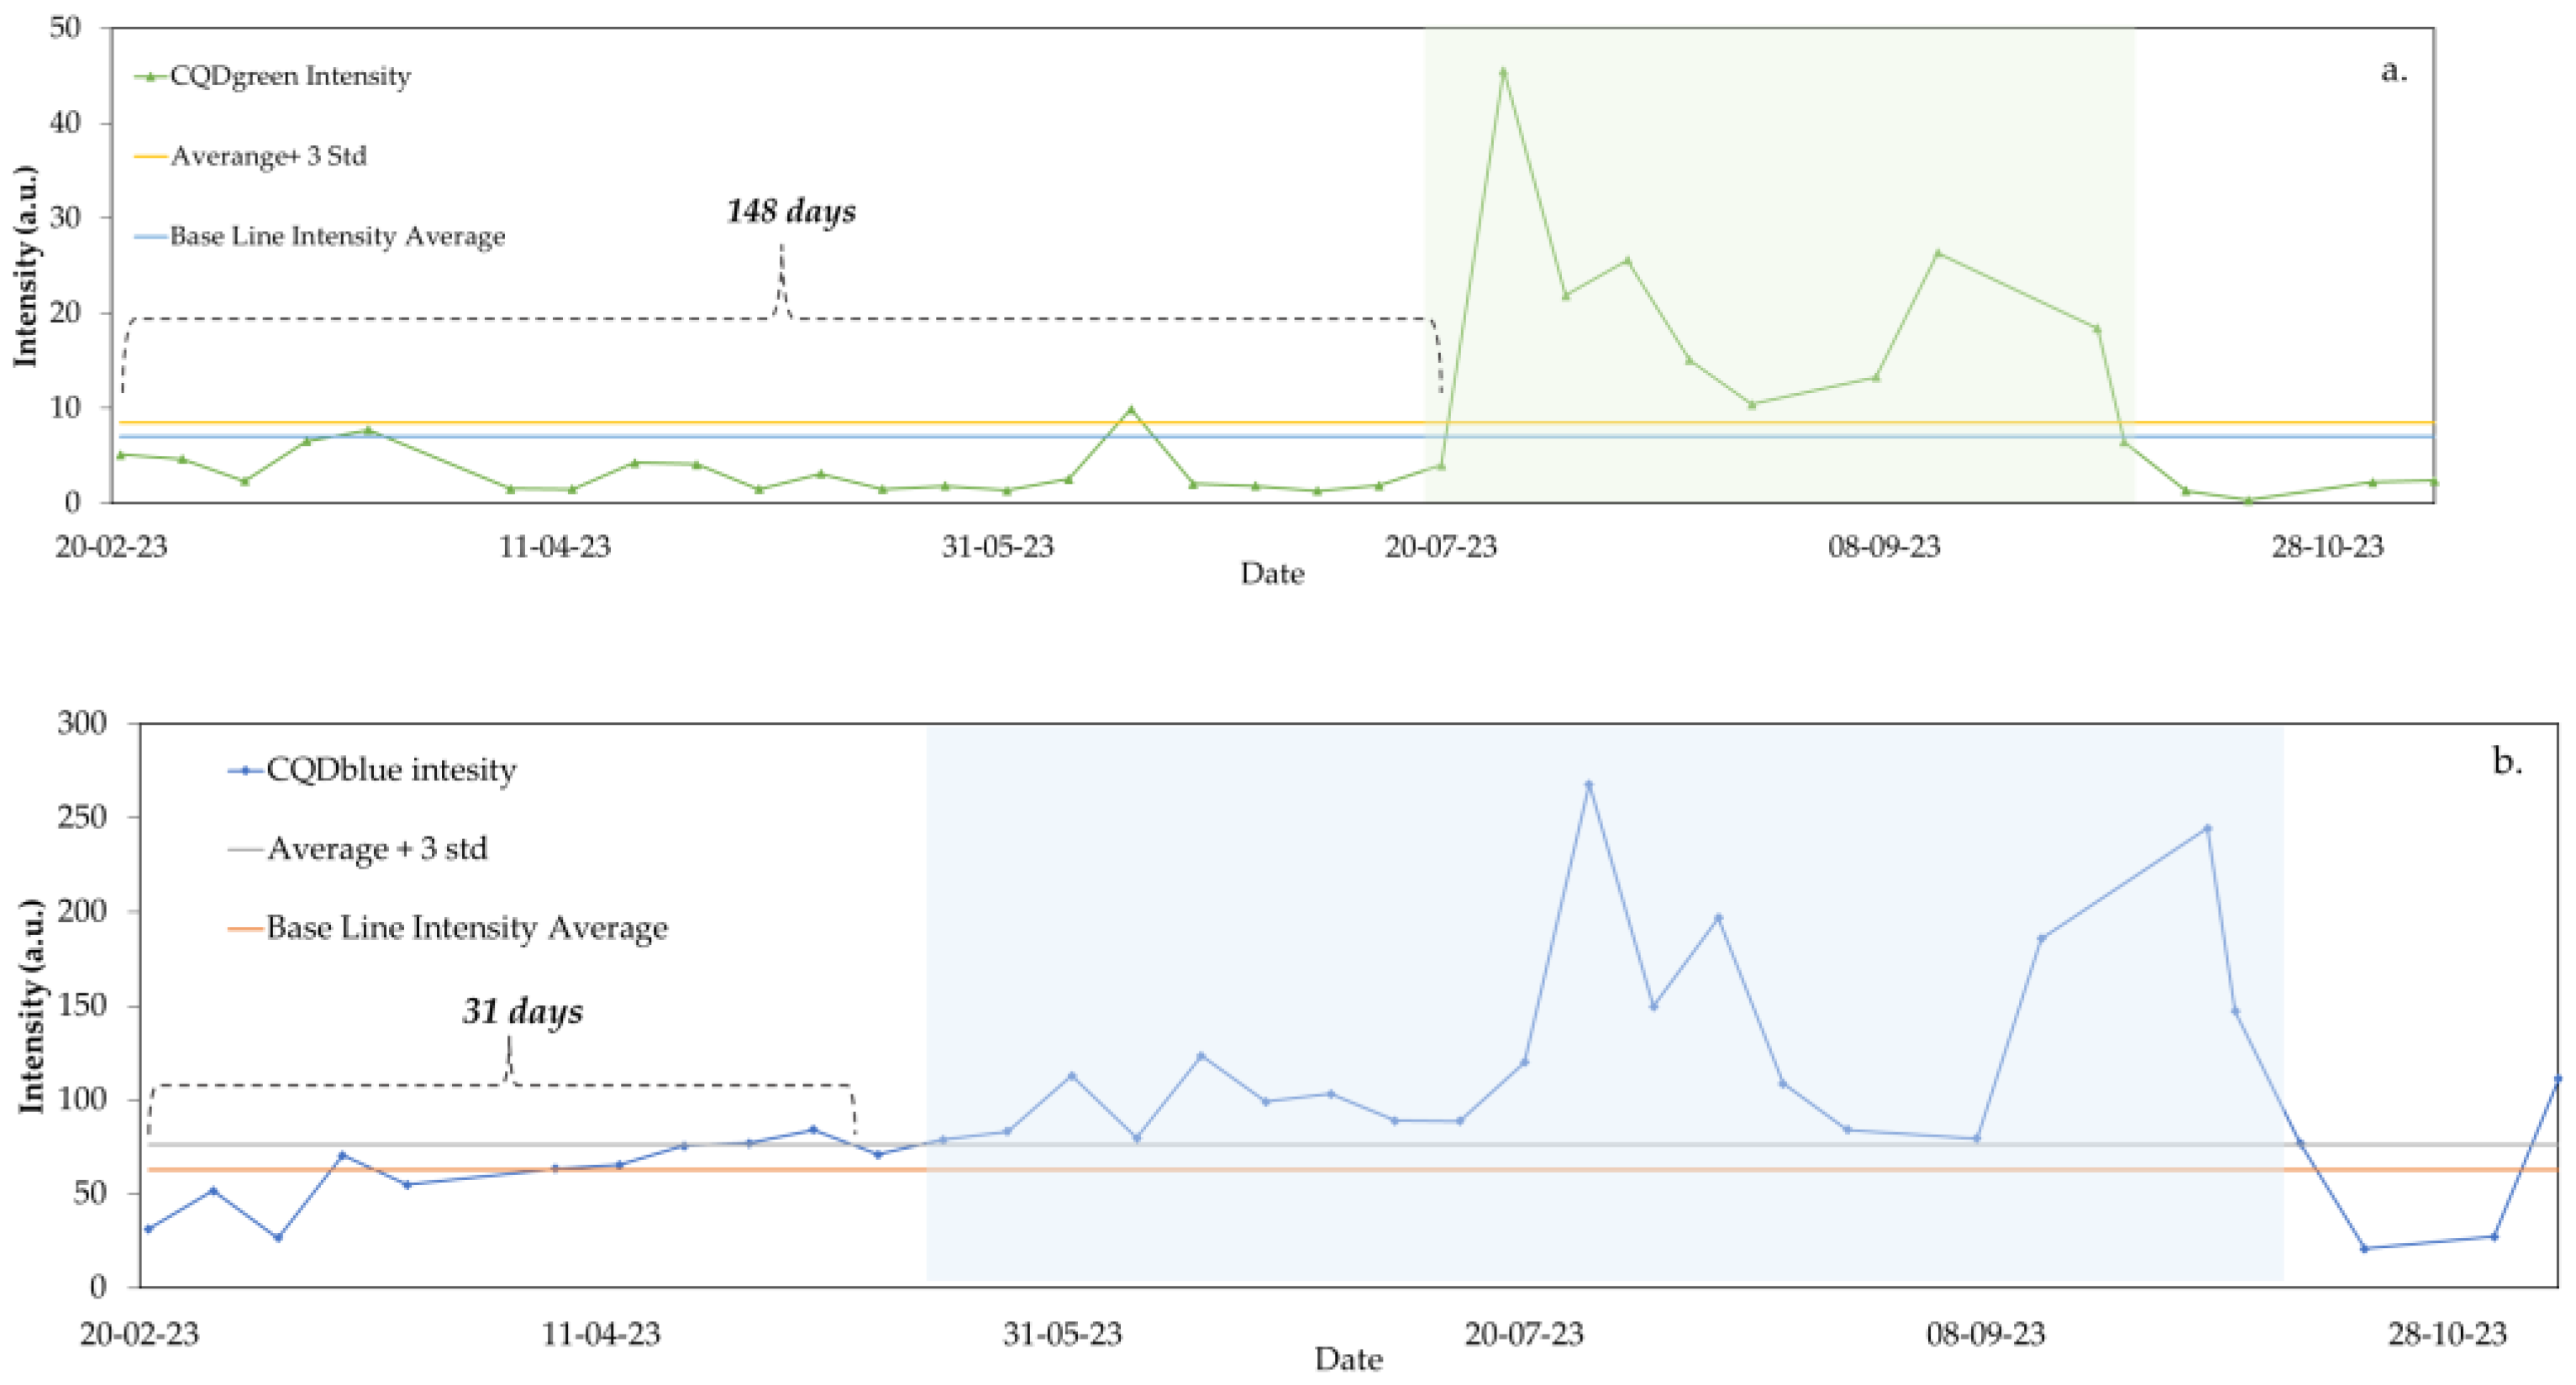Click the 'Date' axis title under green chart
Viewport: 2576px width, 1385px height.
click(x=1272, y=574)
